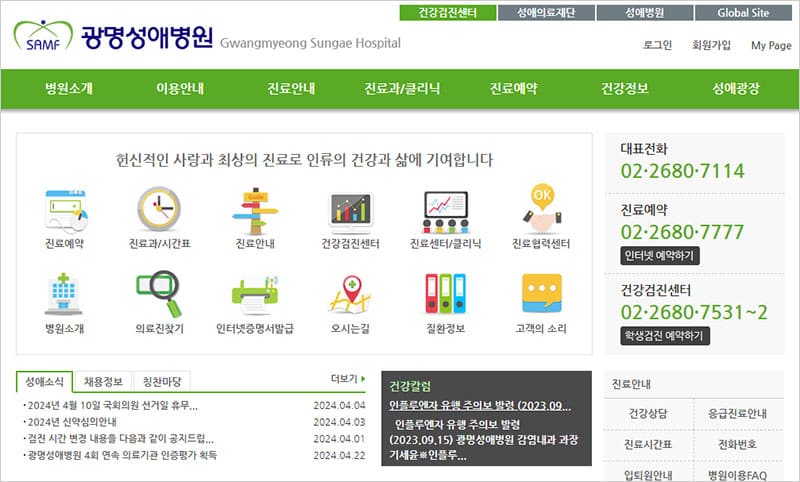Open the 질환정보 binders icon

coord(445,294)
